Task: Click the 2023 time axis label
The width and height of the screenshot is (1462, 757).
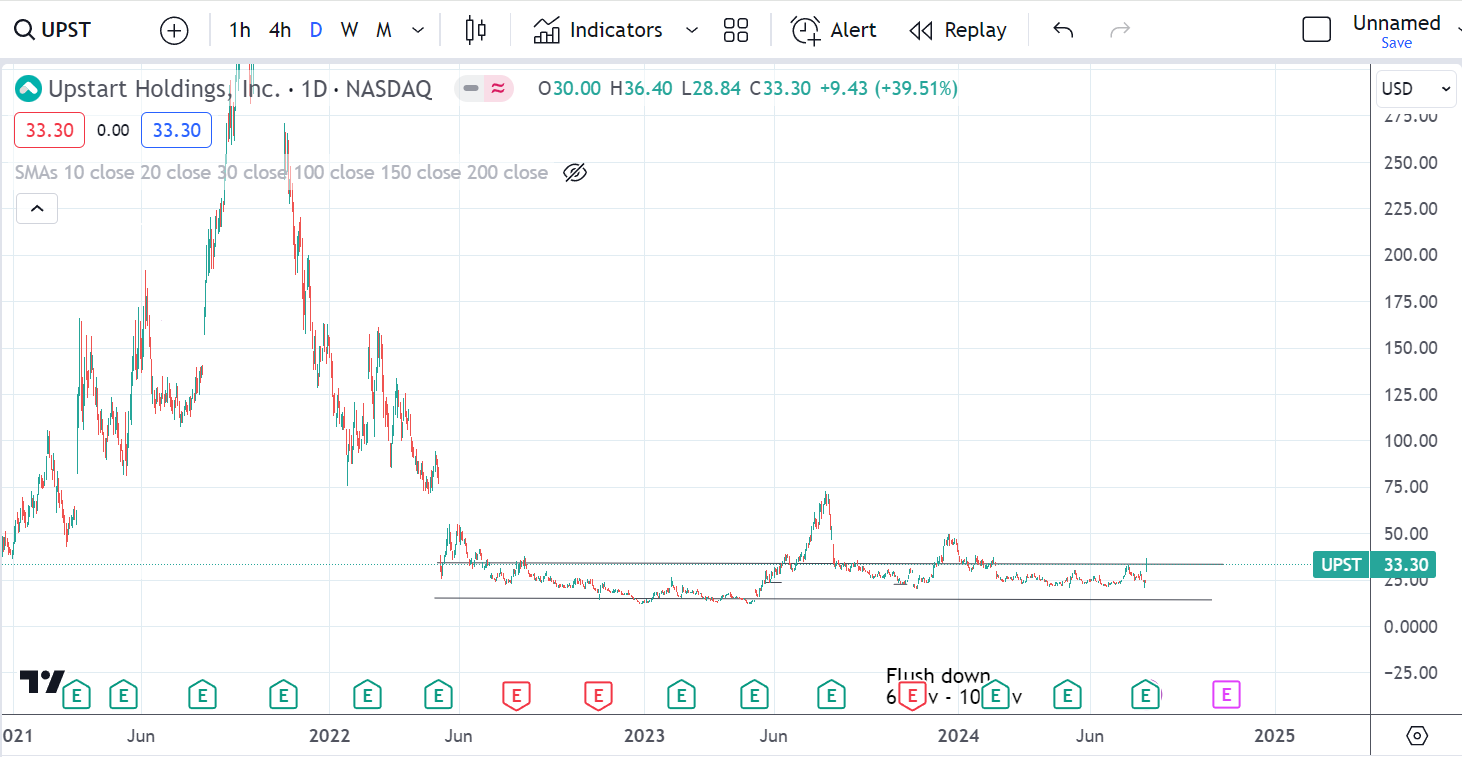Action: coord(644,736)
